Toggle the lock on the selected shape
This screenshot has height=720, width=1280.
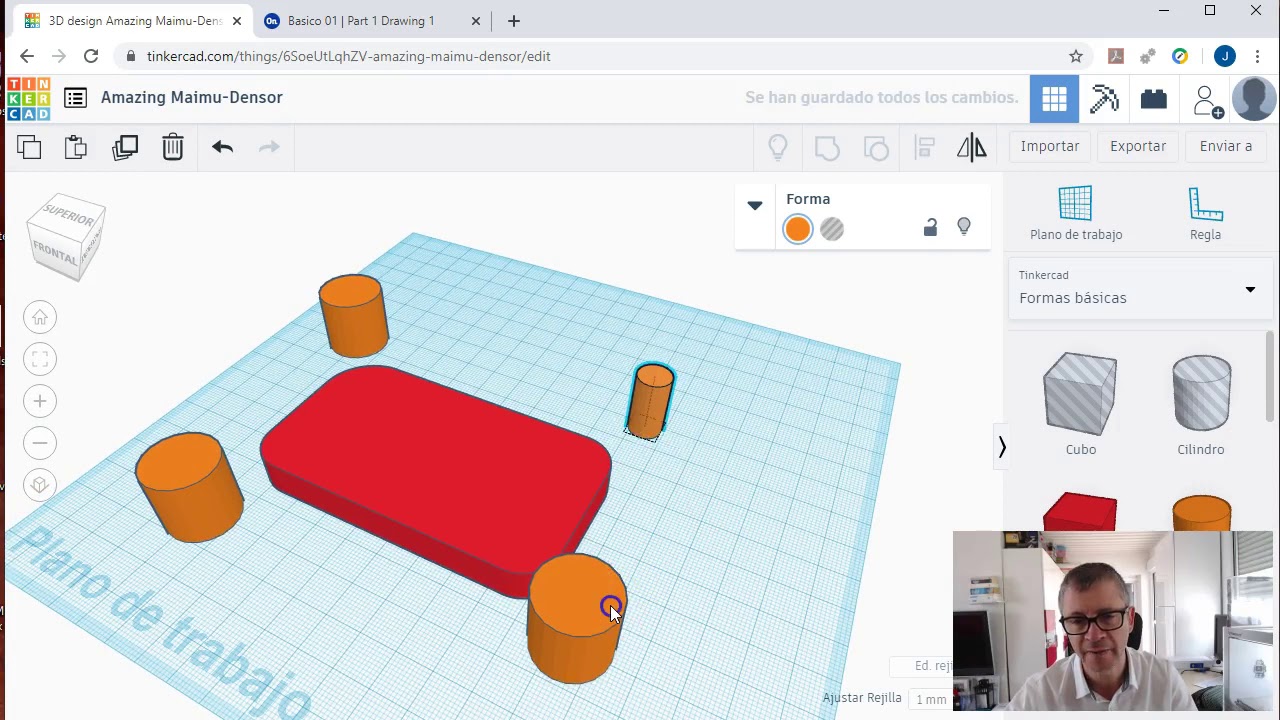click(x=930, y=228)
